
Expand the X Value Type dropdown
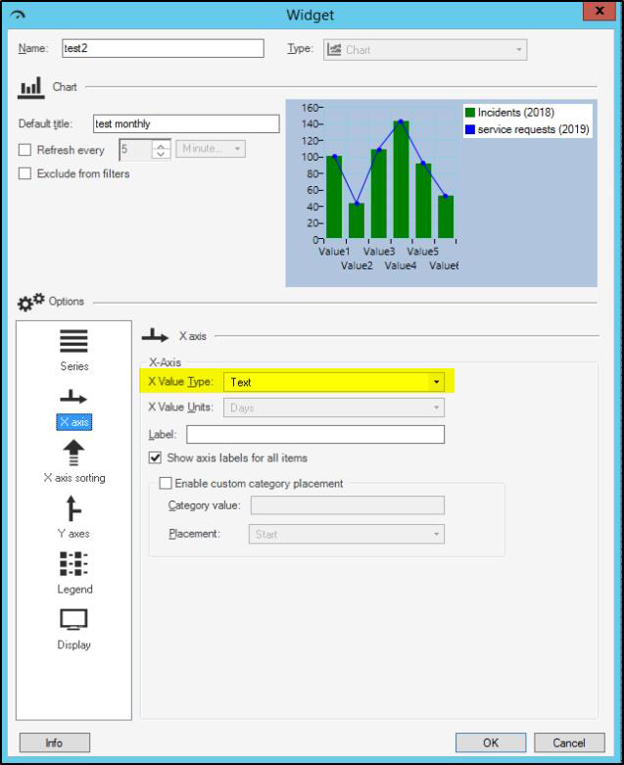[436, 382]
